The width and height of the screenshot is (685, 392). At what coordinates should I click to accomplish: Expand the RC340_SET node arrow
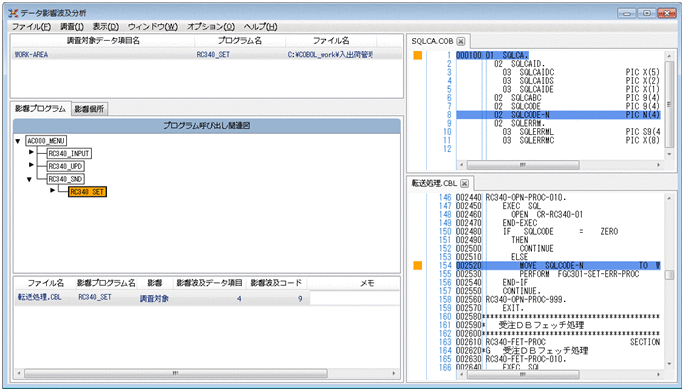[52, 190]
